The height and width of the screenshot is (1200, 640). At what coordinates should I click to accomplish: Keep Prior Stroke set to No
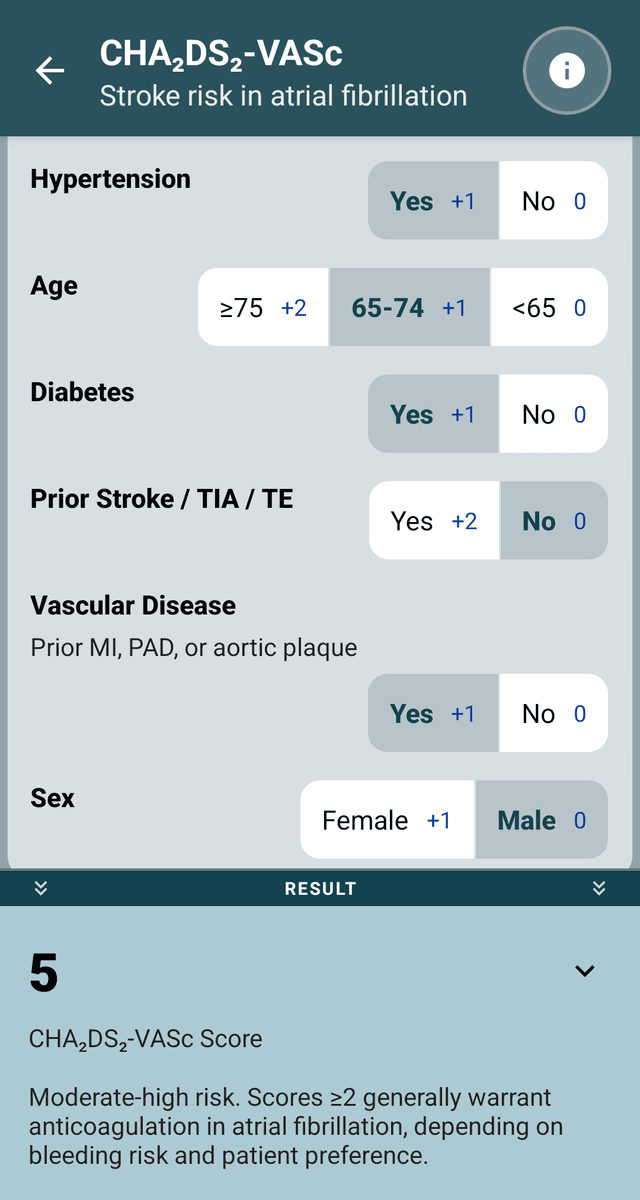point(554,520)
